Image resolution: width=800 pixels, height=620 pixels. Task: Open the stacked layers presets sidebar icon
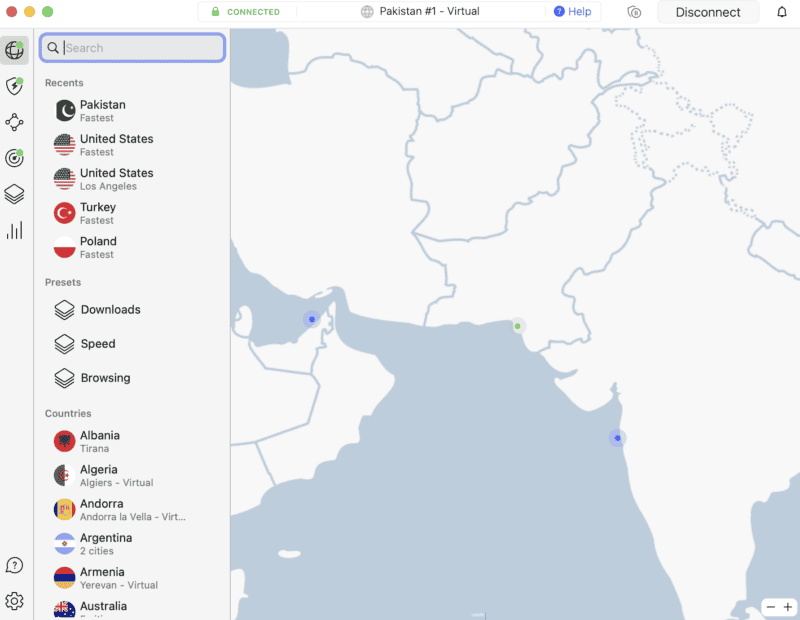[x=14, y=194]
